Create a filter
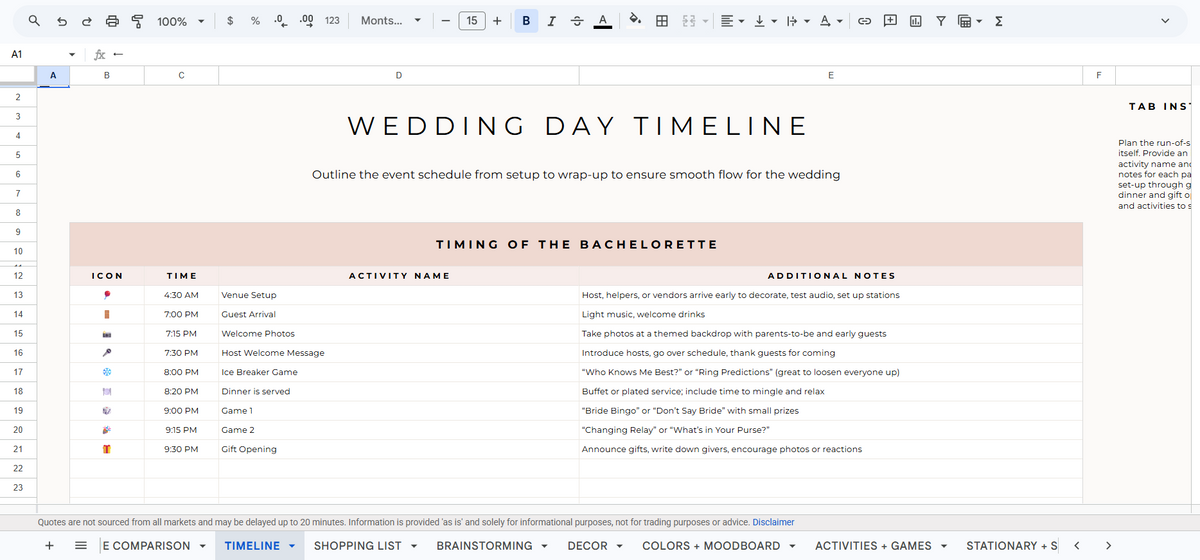Viewport: 1200px width, 560px height. pyautogui.click(x=941, y=20)
